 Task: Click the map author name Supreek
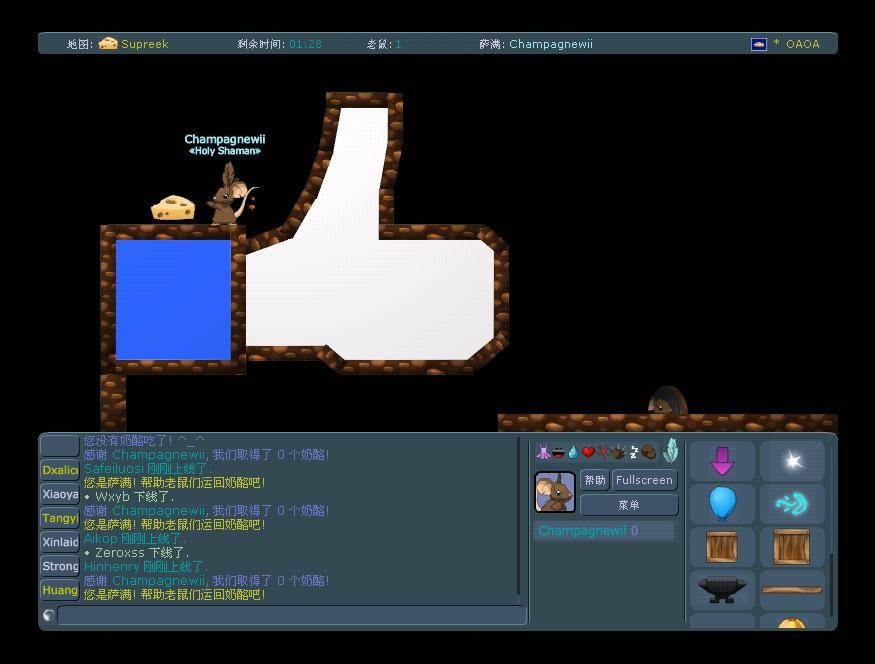tap(145, 44)
